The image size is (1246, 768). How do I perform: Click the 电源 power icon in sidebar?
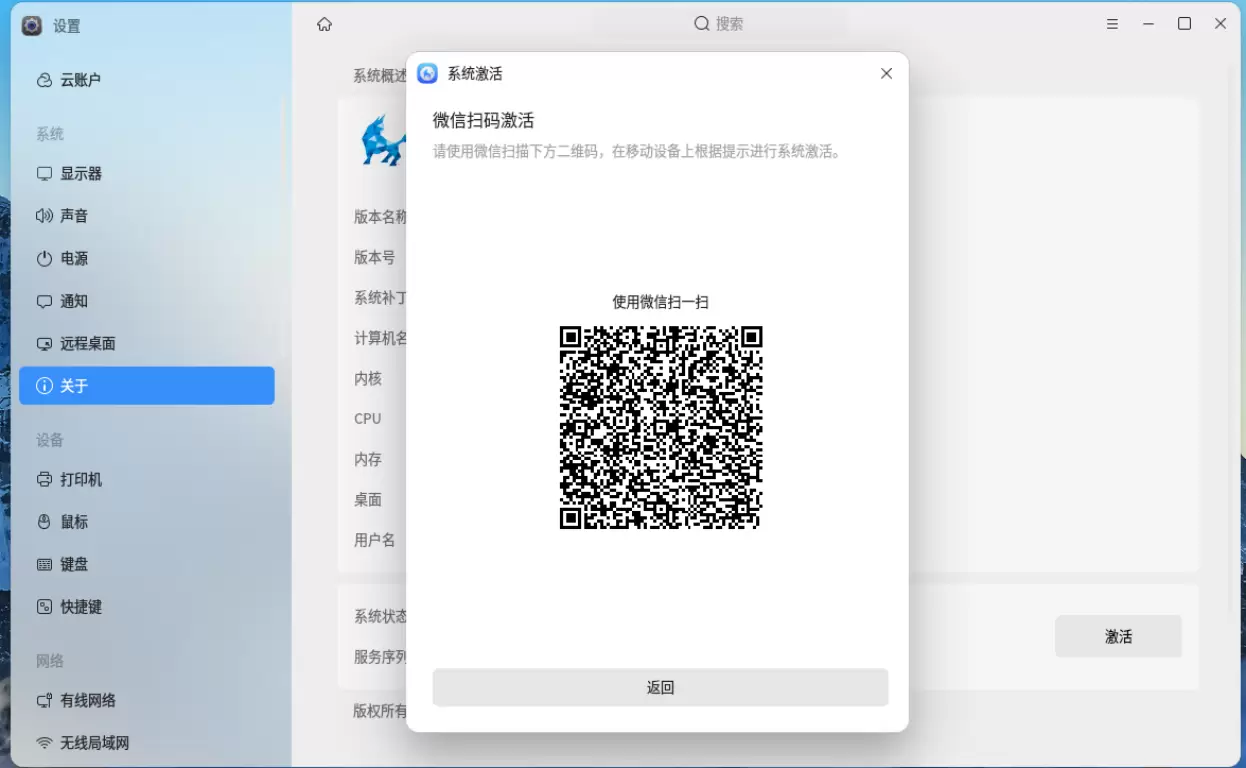44,258
